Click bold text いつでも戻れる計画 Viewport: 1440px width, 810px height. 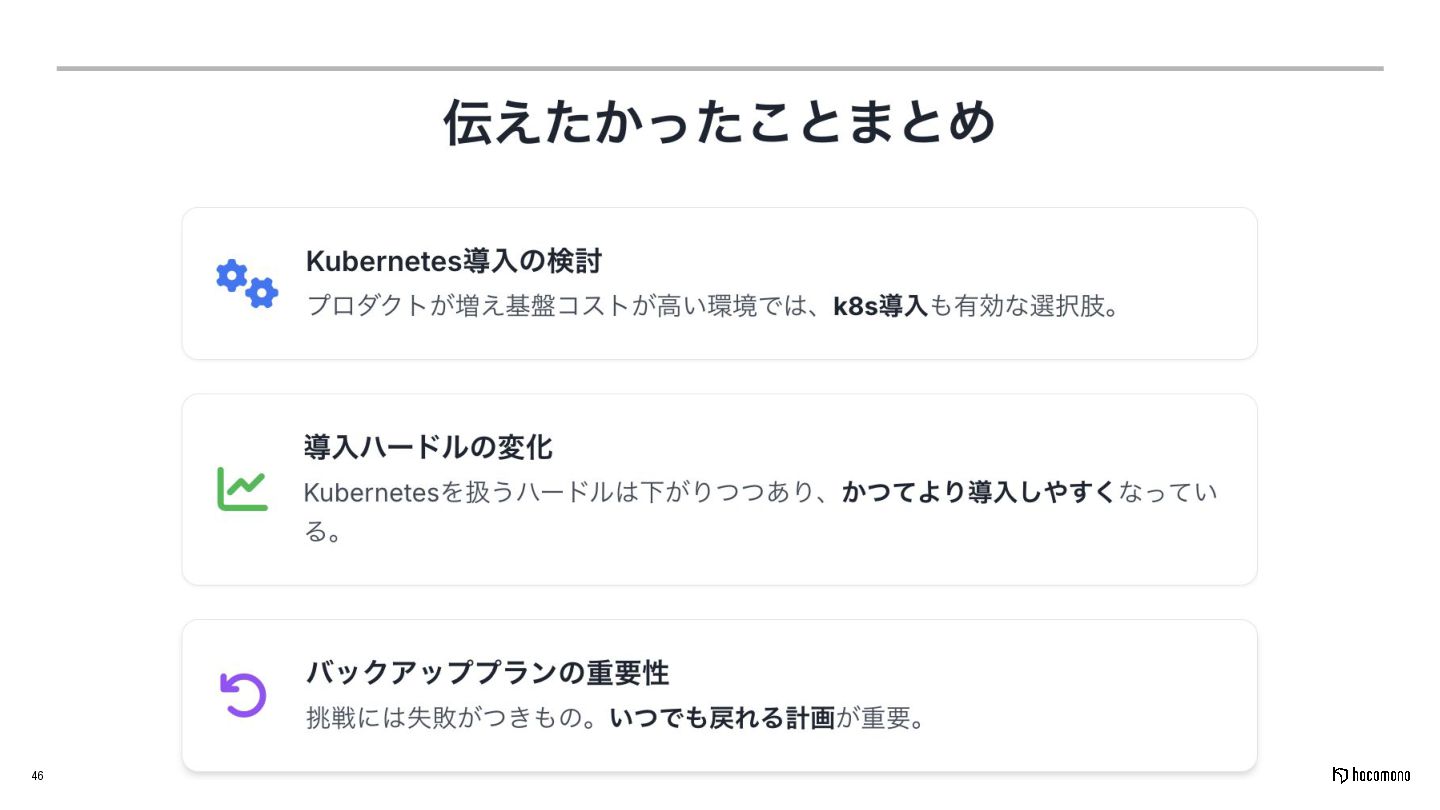(722, 718)
